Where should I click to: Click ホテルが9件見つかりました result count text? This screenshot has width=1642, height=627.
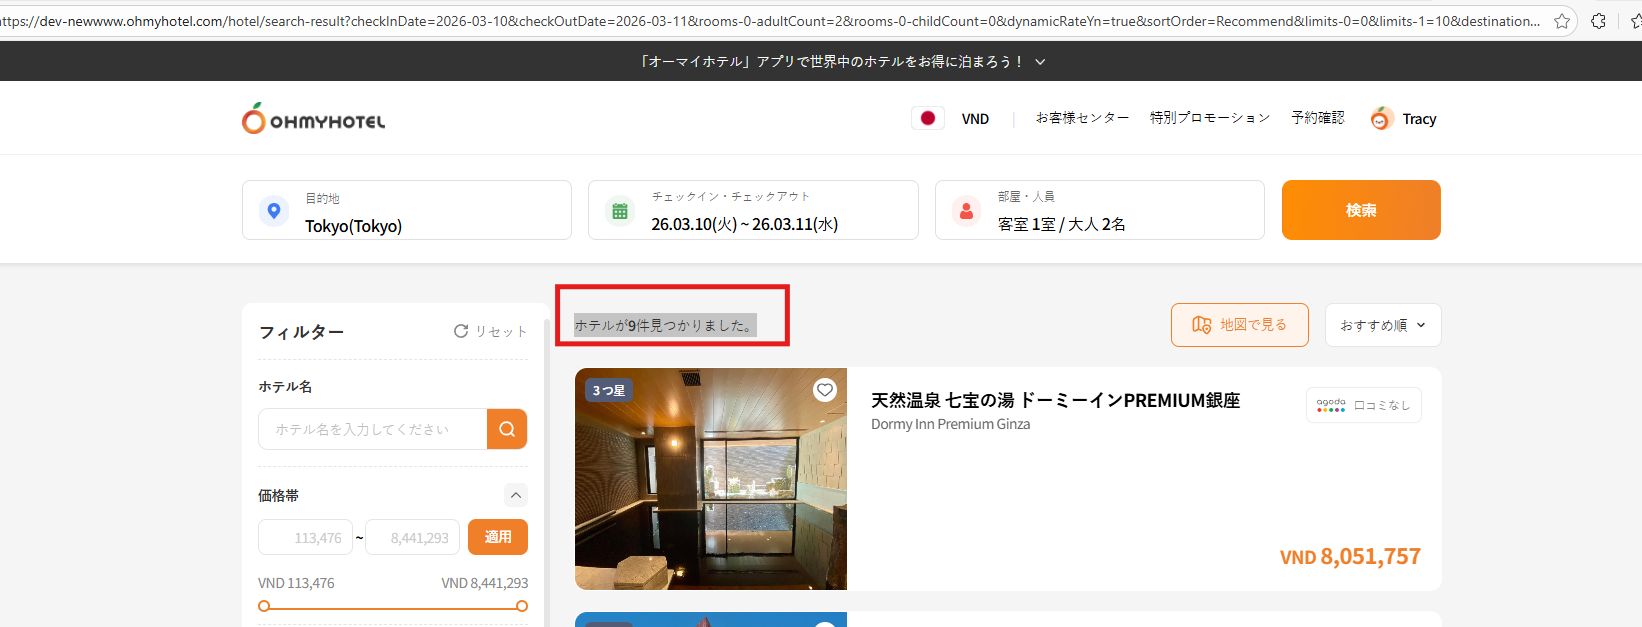click(x=665, y=325)
